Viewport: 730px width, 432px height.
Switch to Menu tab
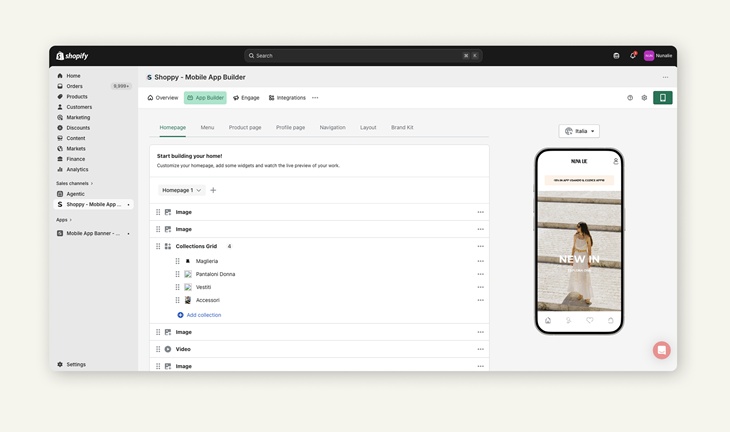[207, 128]
